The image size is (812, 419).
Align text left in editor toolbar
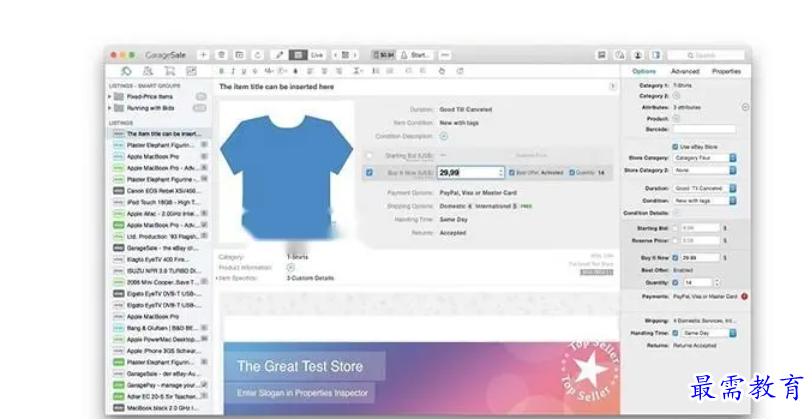(x=310, y=71)
